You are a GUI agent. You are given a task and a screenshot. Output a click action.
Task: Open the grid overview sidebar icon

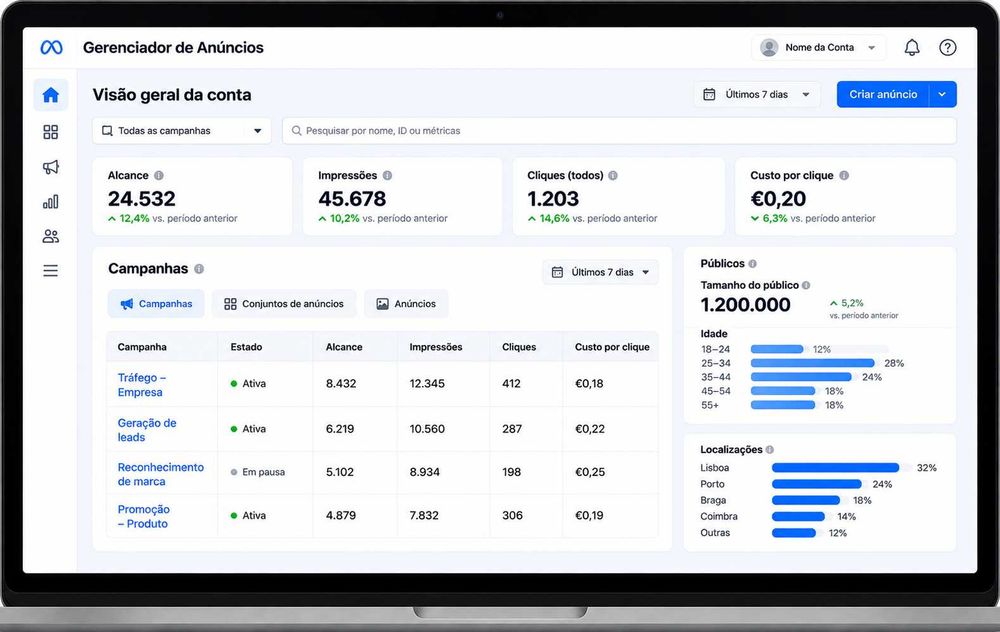tap(50, 132)
